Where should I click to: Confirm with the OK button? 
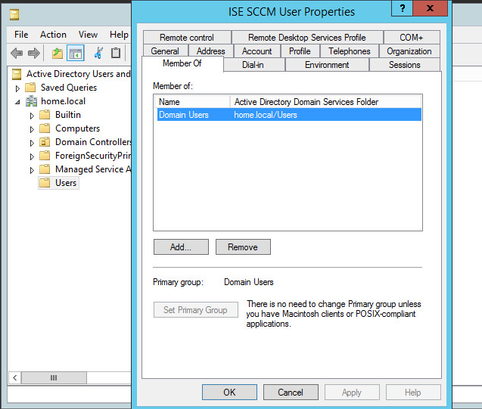229,392
